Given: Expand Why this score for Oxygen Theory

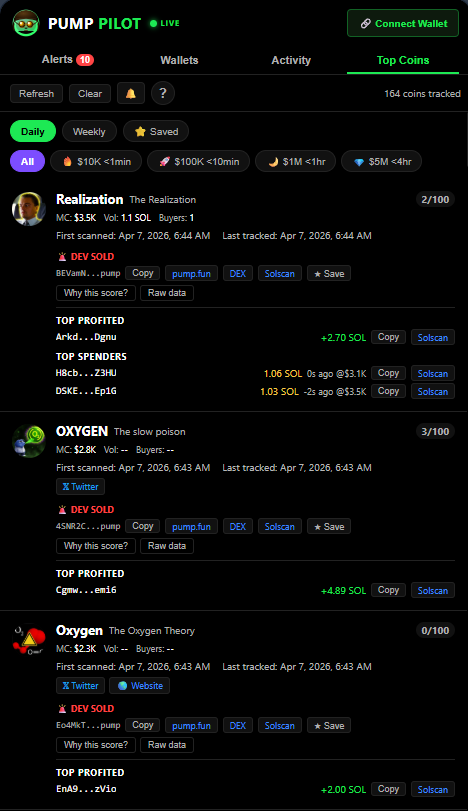Looking at the screenshot, I should tap(96, 745).
